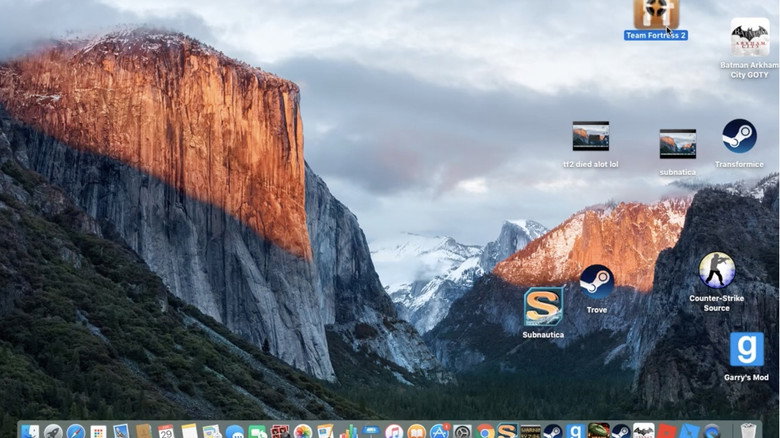
Task: Open System Preferences from the Dock
Action: point(462,432)
